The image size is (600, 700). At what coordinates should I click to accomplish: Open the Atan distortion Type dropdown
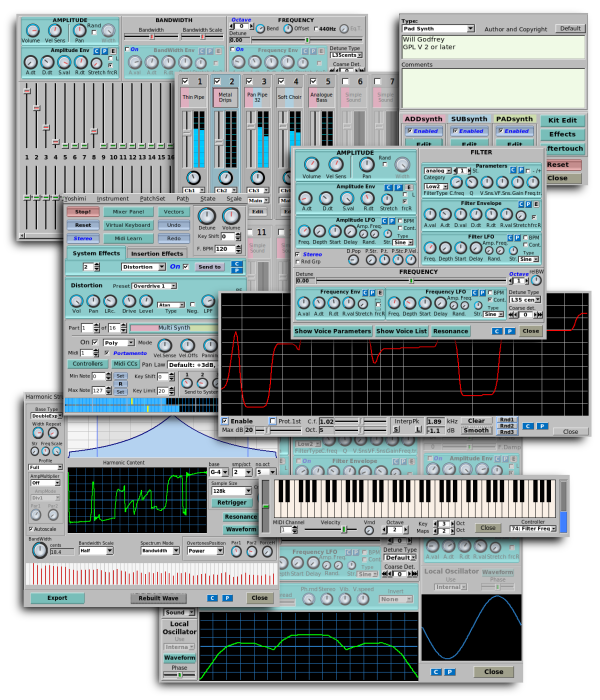pyautogui.click(x=171, y=304)
